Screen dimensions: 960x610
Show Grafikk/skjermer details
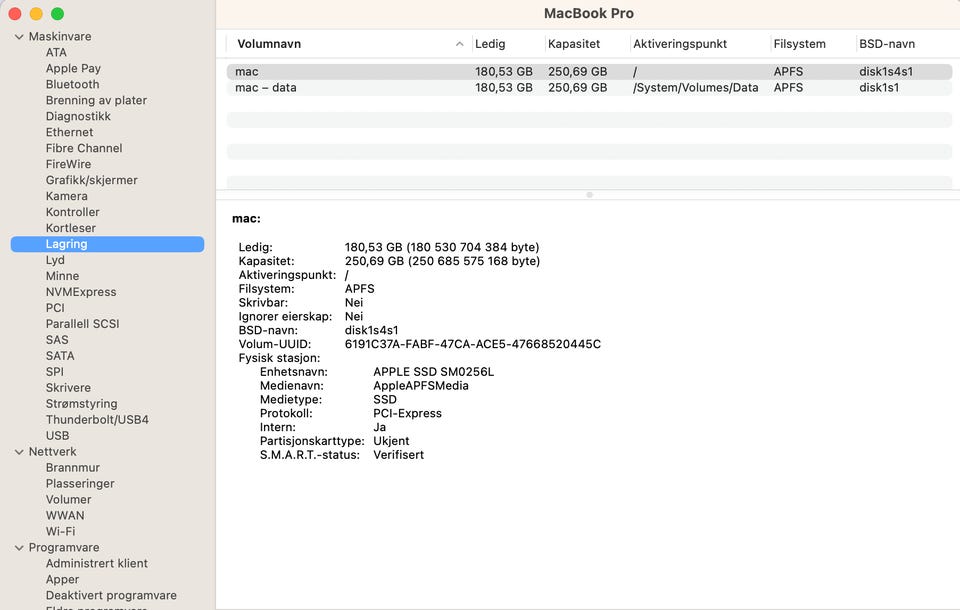point(91,180)
